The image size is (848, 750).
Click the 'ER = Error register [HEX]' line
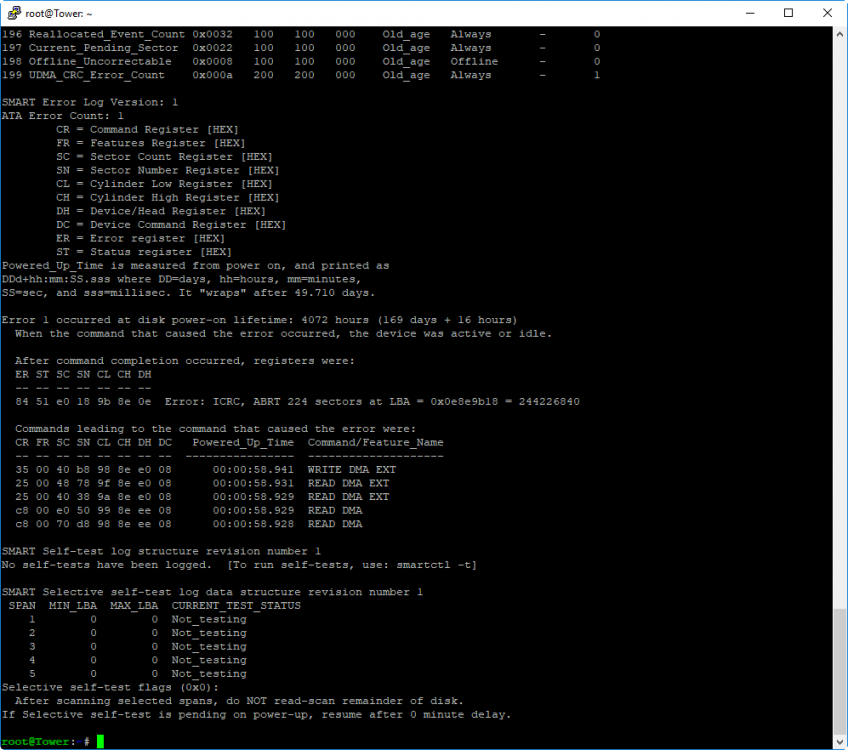click(x=141, y=238)
